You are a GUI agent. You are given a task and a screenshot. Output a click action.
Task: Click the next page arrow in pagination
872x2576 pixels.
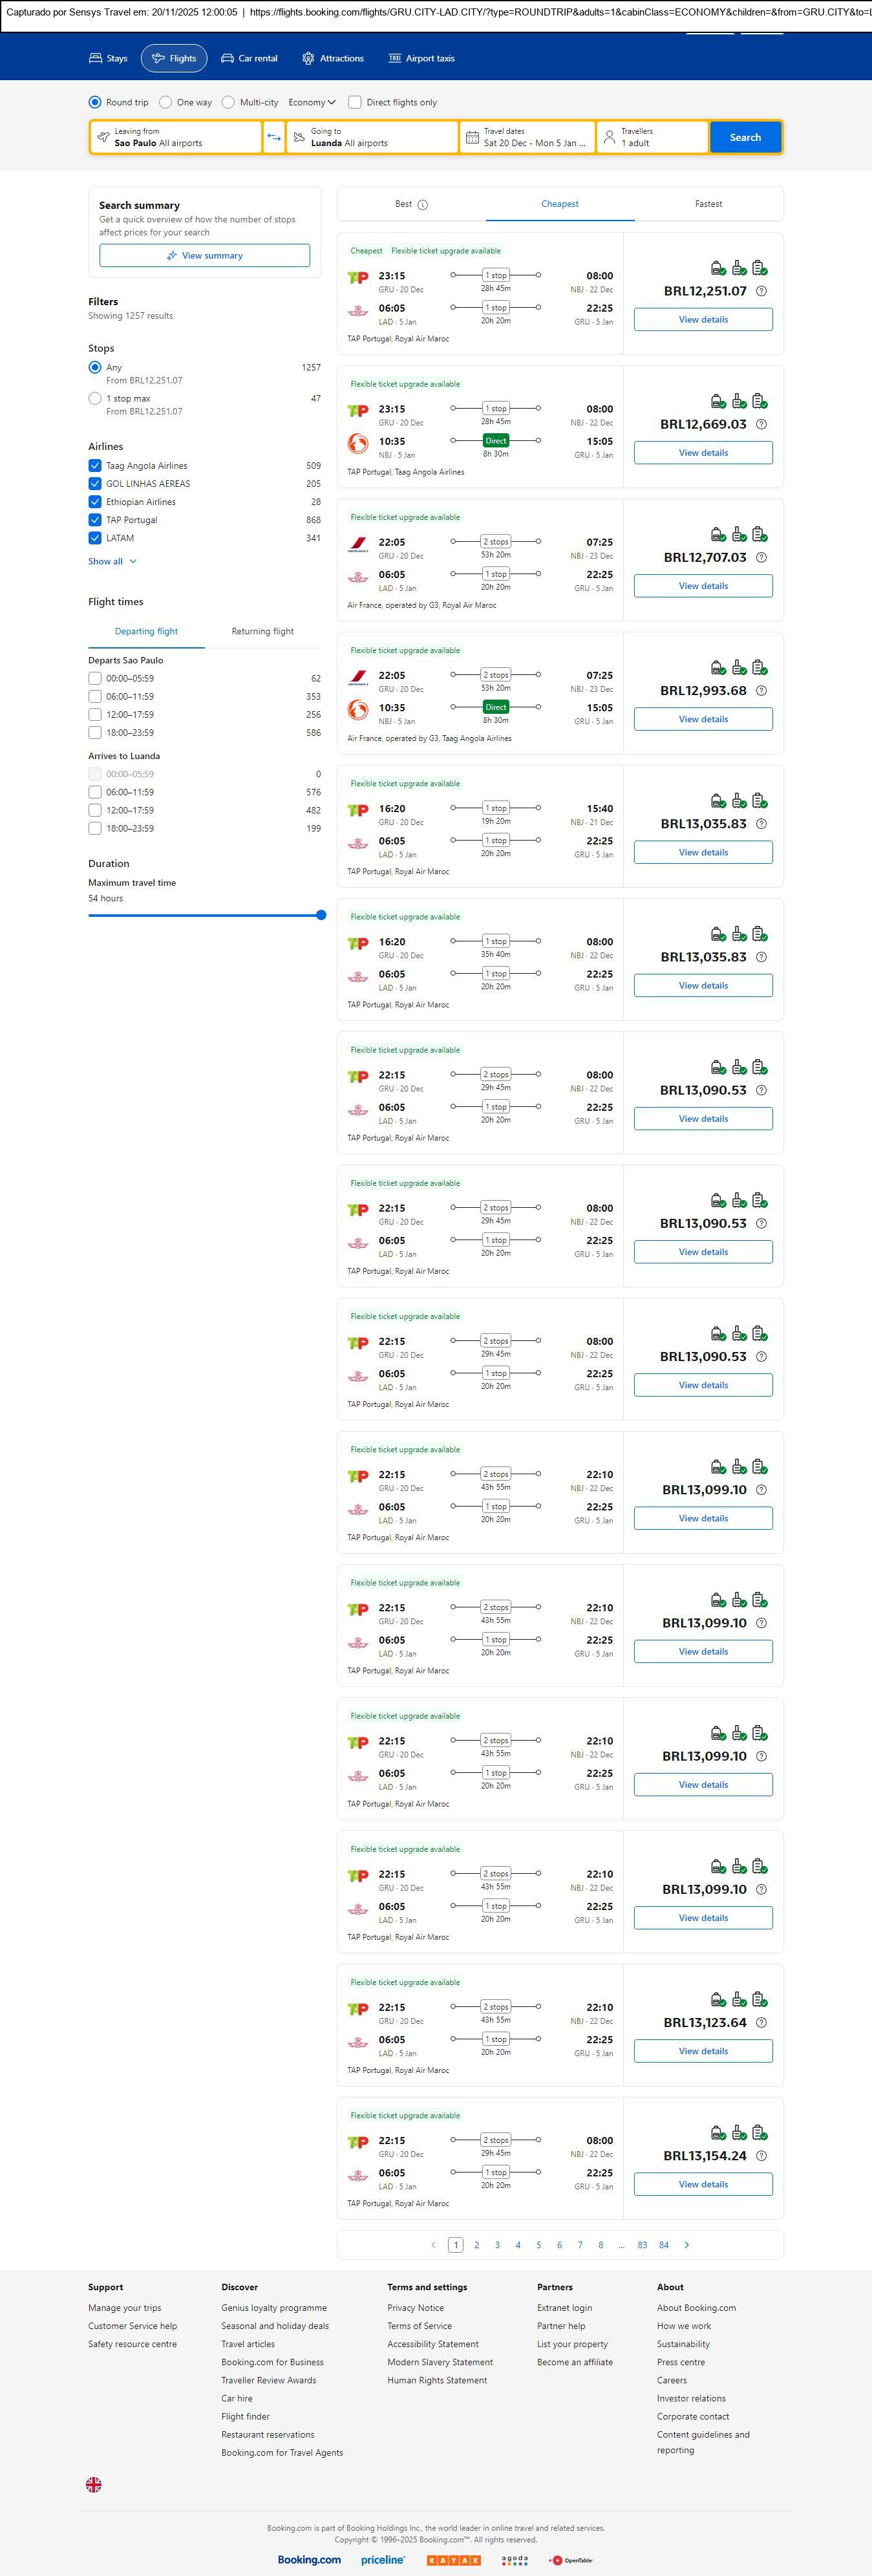[x=686, y=2245]
